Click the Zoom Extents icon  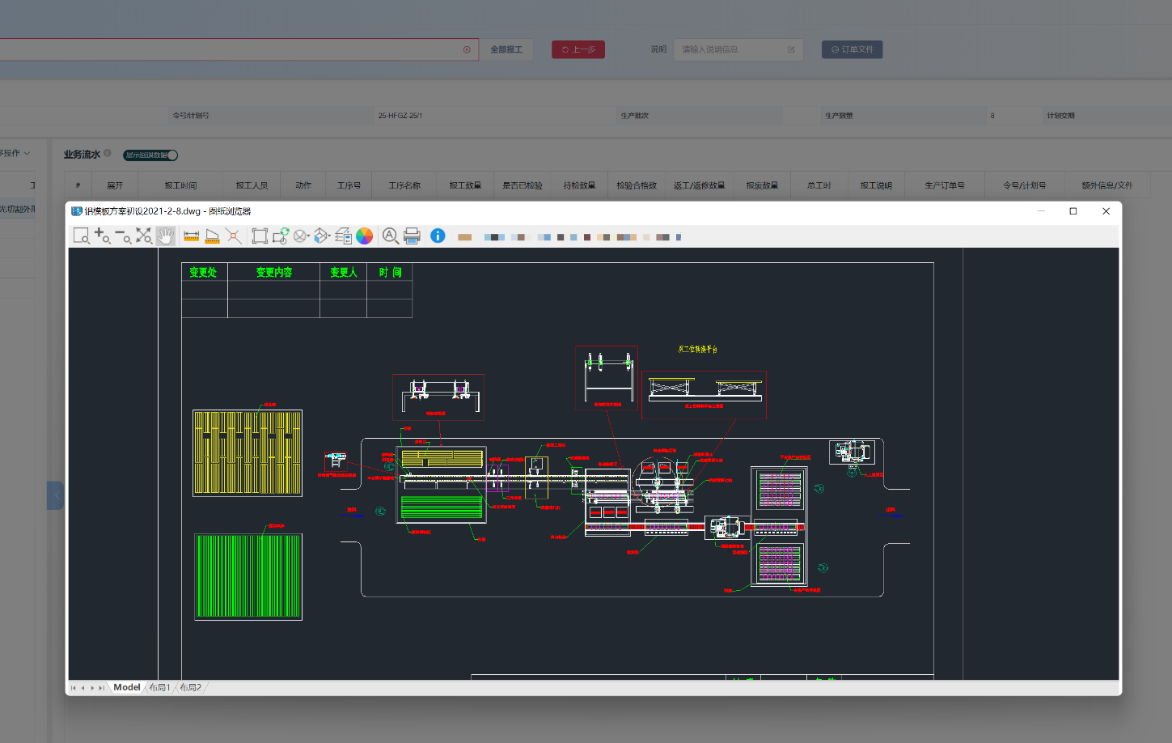click(x=144, y=236)
